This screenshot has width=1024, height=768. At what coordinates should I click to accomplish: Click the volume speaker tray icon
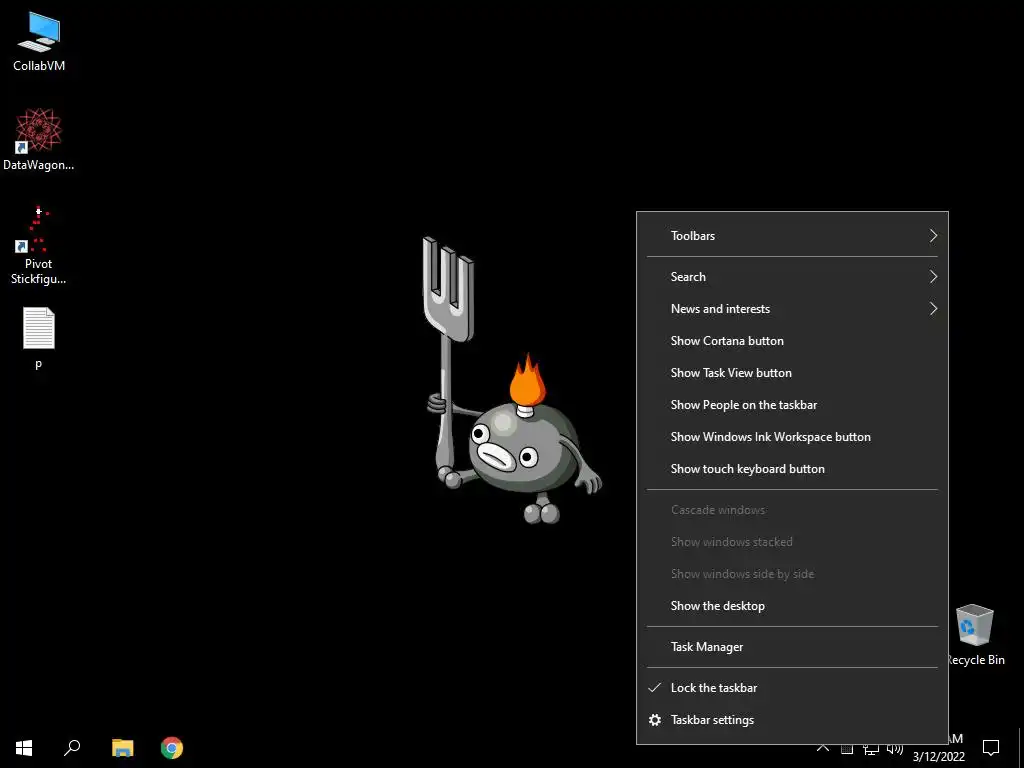[895, 749]
